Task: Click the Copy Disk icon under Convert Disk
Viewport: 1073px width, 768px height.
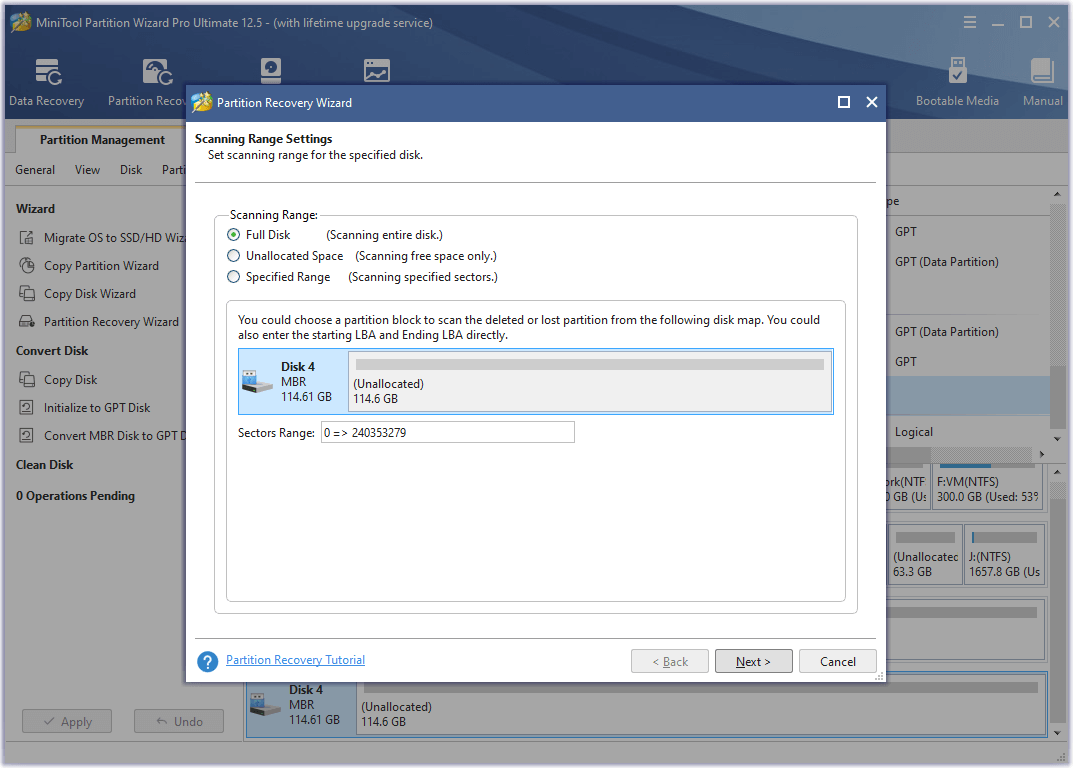Action: [26, 379]
